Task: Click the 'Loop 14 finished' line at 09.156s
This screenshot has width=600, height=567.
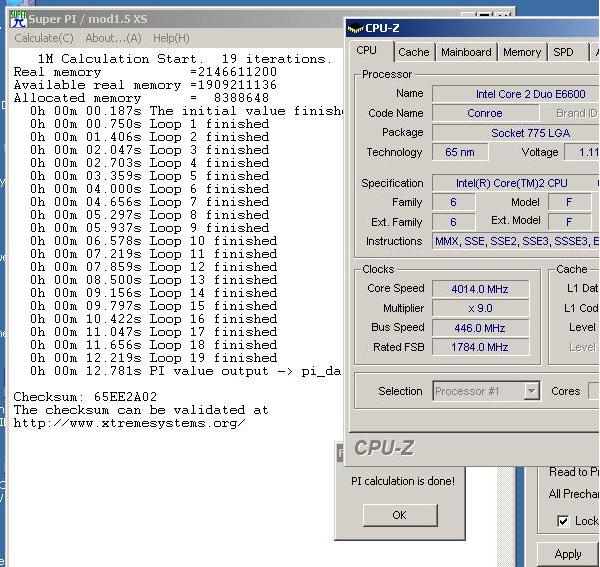Action: tap(153, 293)
